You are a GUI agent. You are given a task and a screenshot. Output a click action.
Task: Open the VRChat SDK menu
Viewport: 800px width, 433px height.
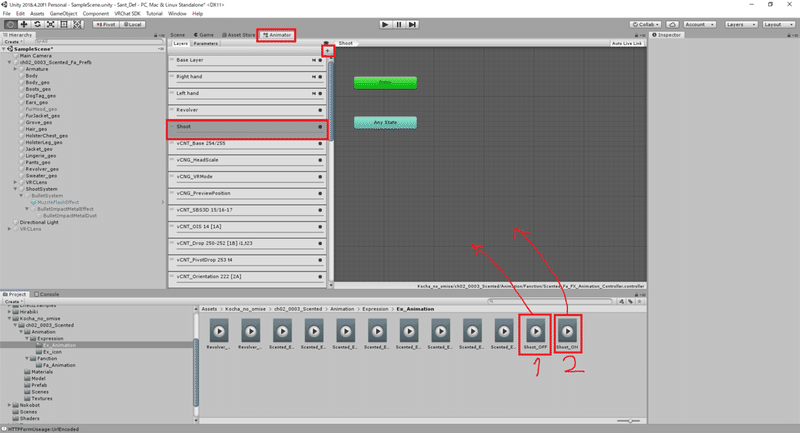(127, 14)
